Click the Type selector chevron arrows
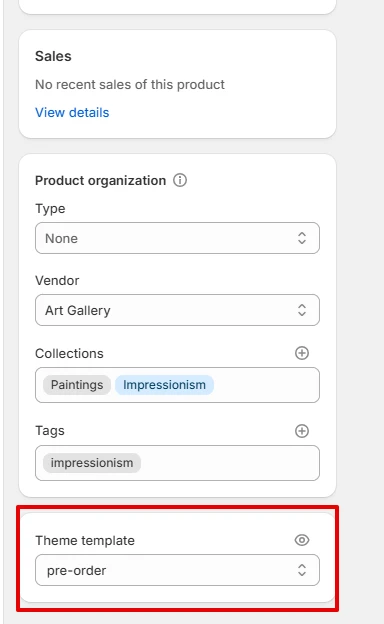The width and height of the screenshot is (384, 624). coord(302,238)
